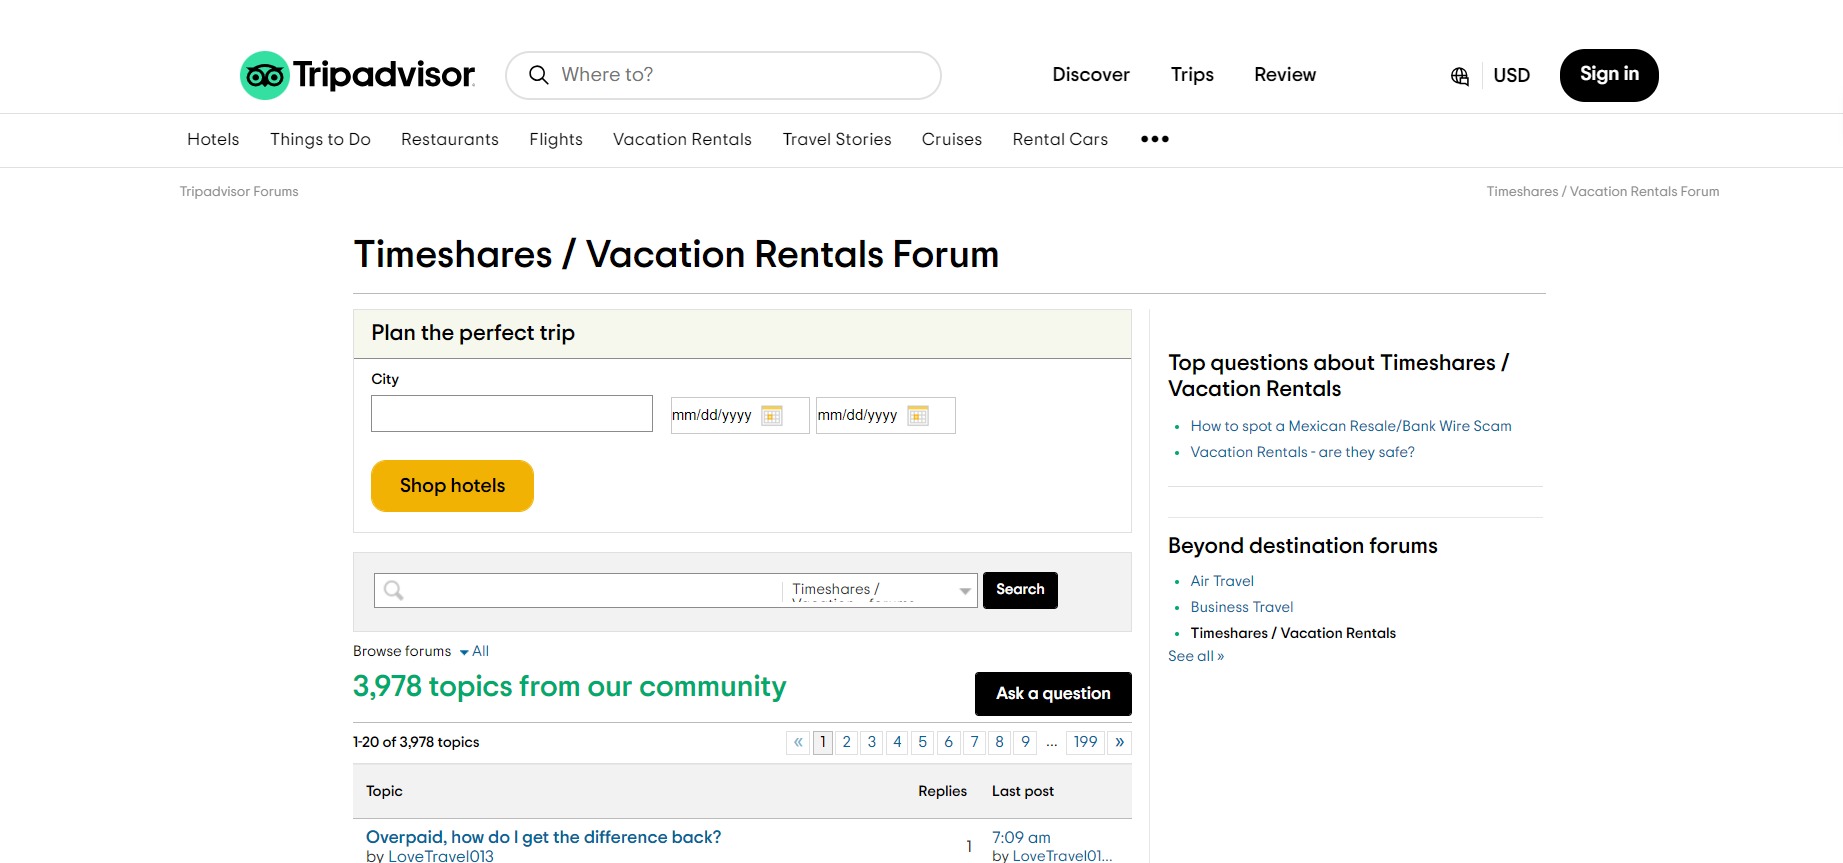Open Travel Stories in navigation bar
Image resolution: width=1843 pixels, height=863 pixels.
pyautogui.click(x=837, y=140)
